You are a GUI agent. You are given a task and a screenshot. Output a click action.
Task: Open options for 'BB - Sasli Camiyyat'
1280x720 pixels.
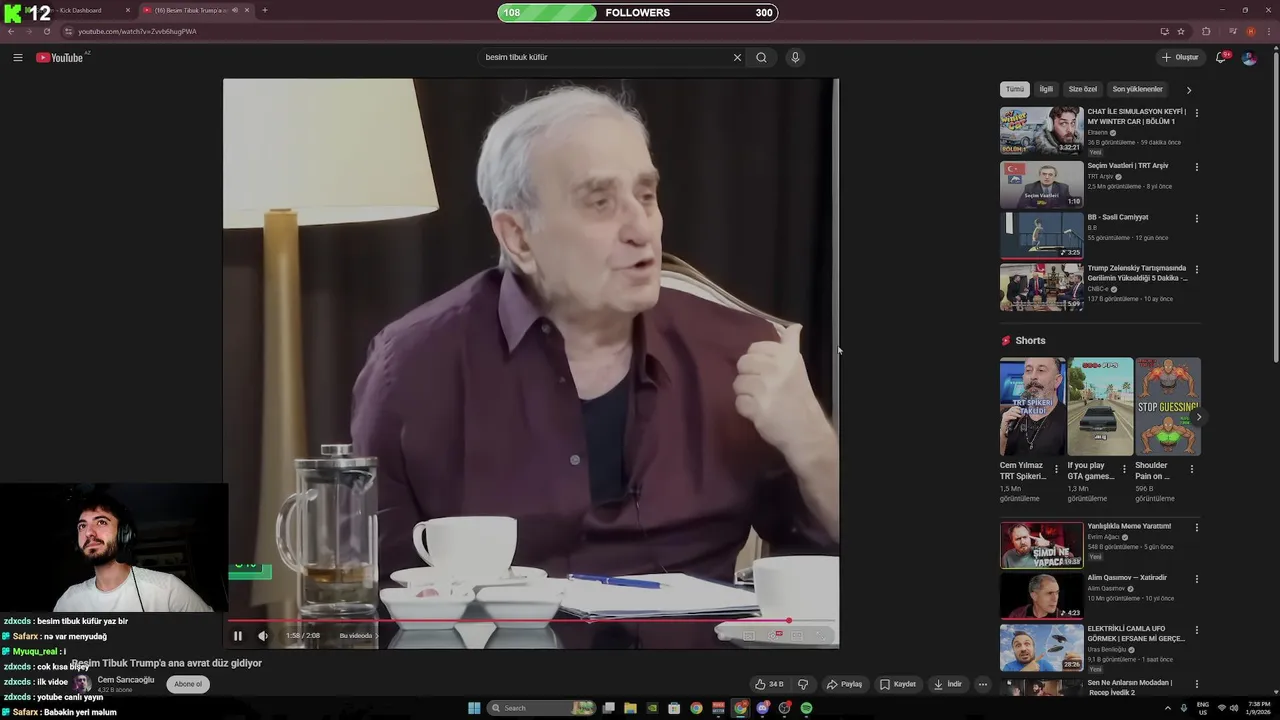1196,218
